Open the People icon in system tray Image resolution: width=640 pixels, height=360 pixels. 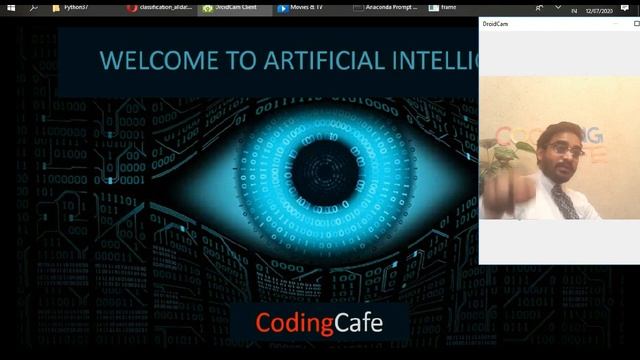click(x=539, y=8)
